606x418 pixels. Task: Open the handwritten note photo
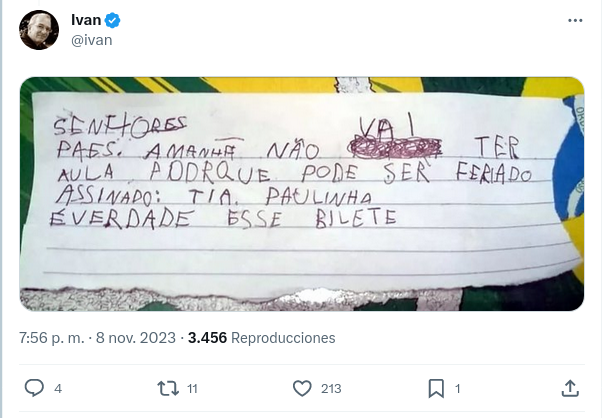(301, 193)
